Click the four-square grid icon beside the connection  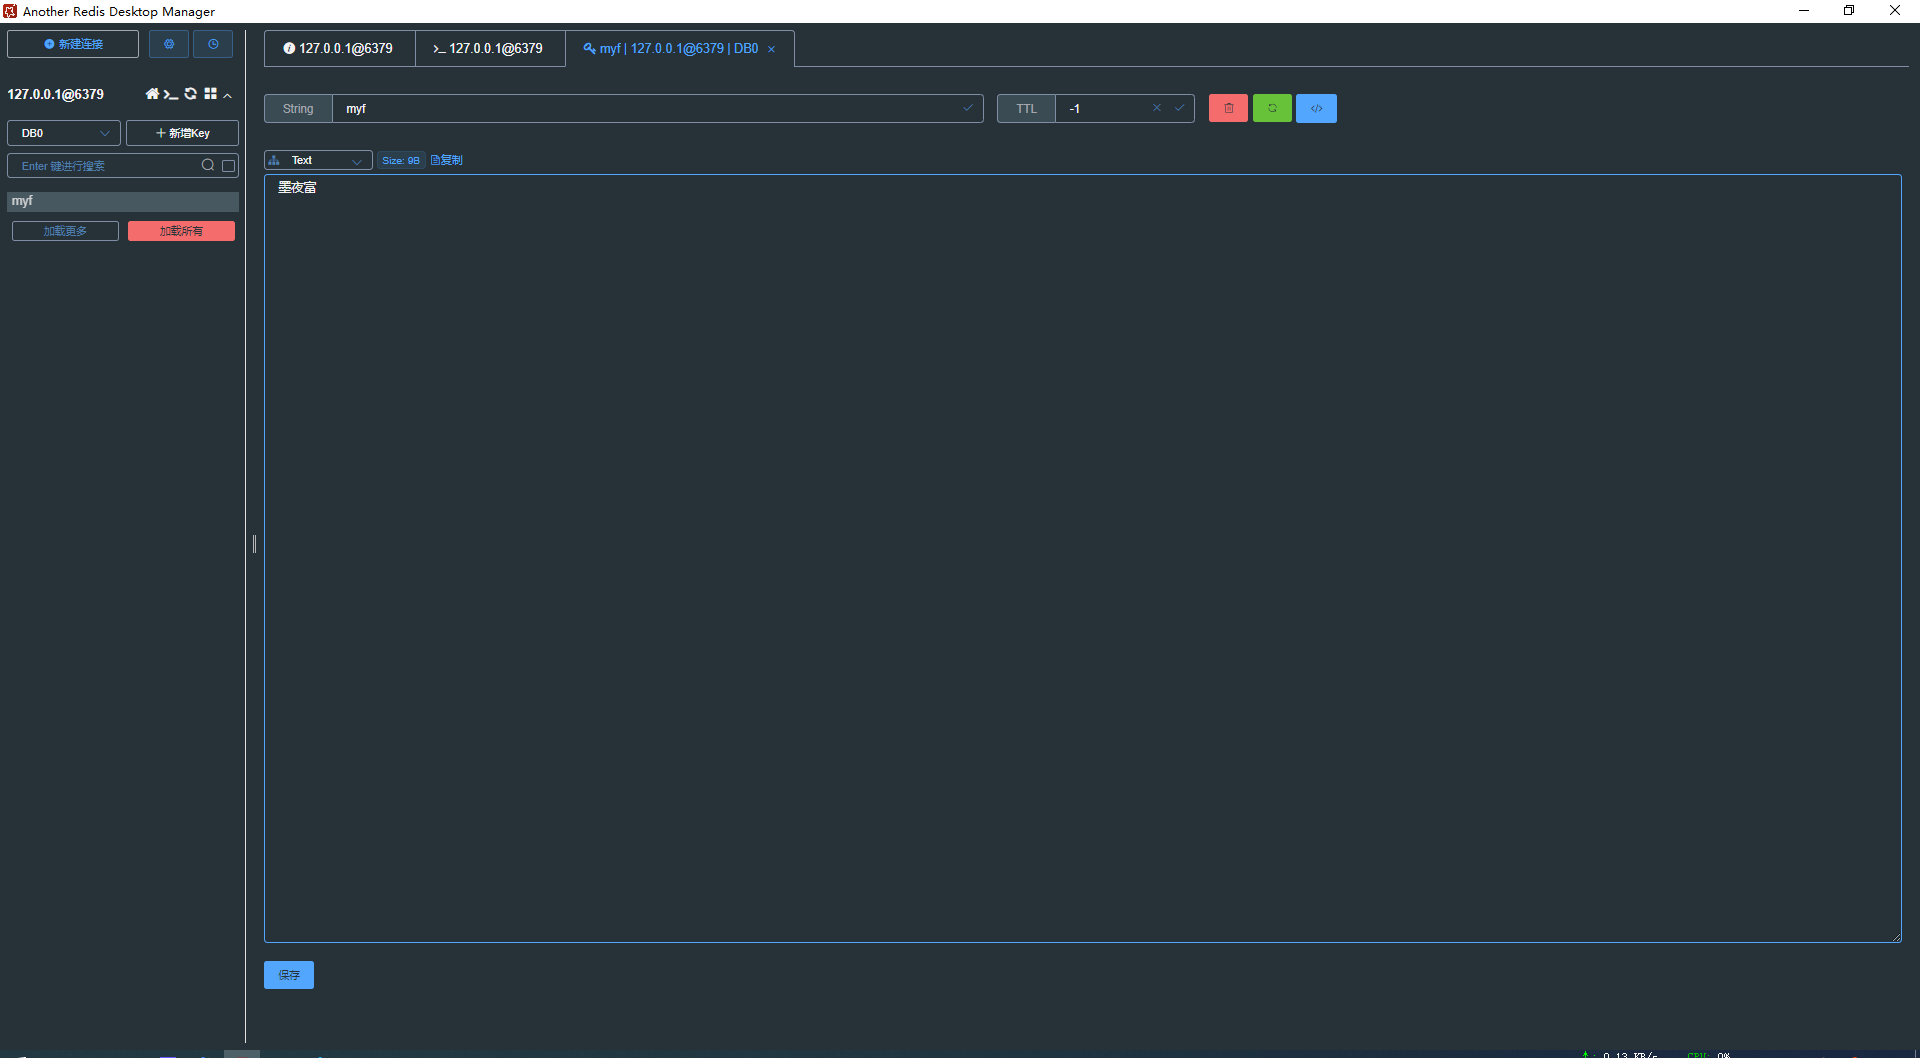coord(210,94)
